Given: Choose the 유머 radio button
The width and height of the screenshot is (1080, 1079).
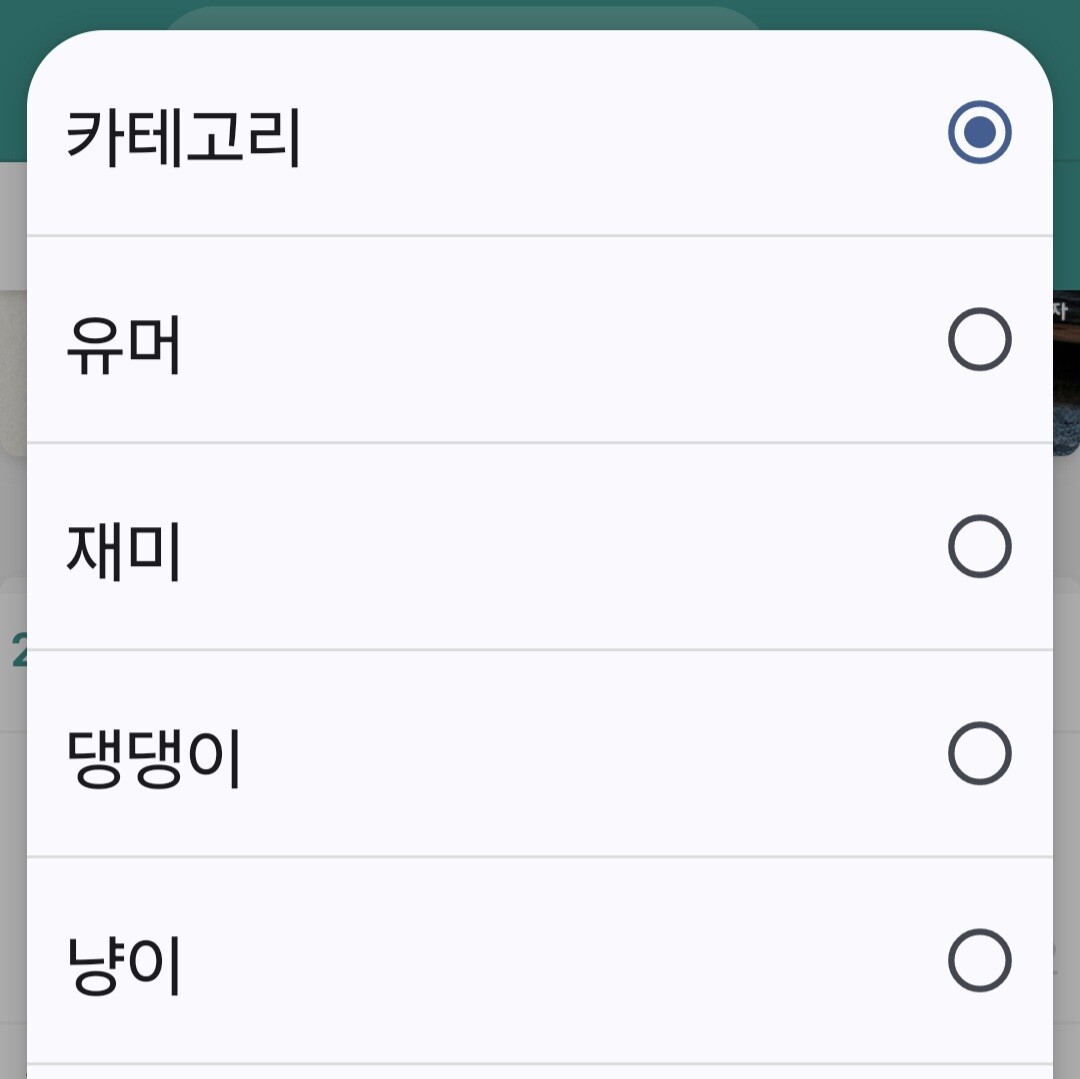Looking at the screenshot, I should coord(979,340).
